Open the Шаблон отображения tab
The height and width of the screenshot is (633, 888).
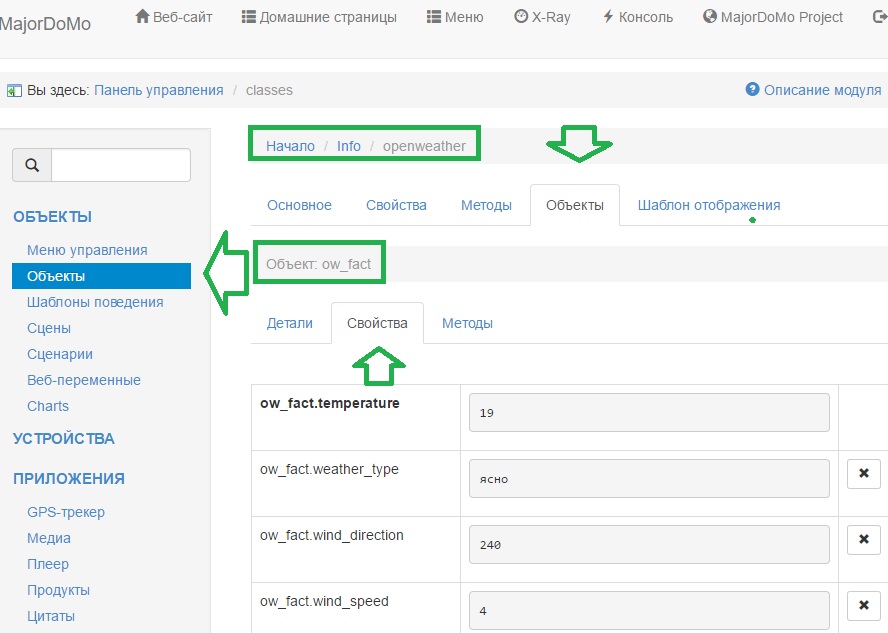[709, 205]
